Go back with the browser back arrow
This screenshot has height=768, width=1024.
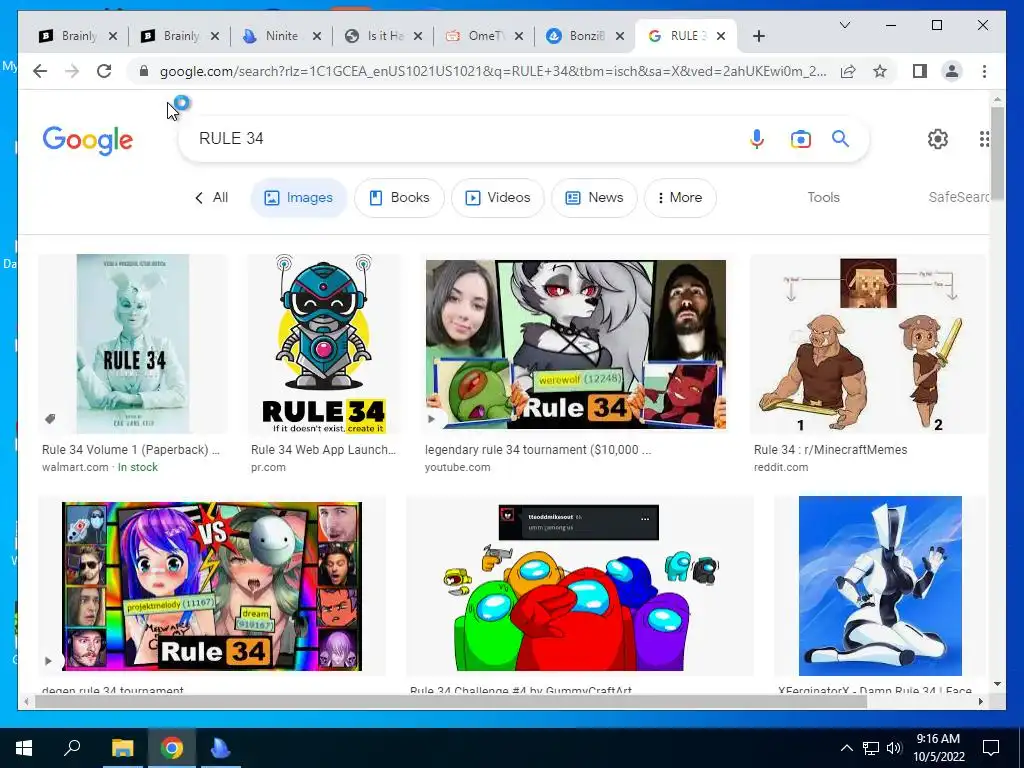point(40,71)
